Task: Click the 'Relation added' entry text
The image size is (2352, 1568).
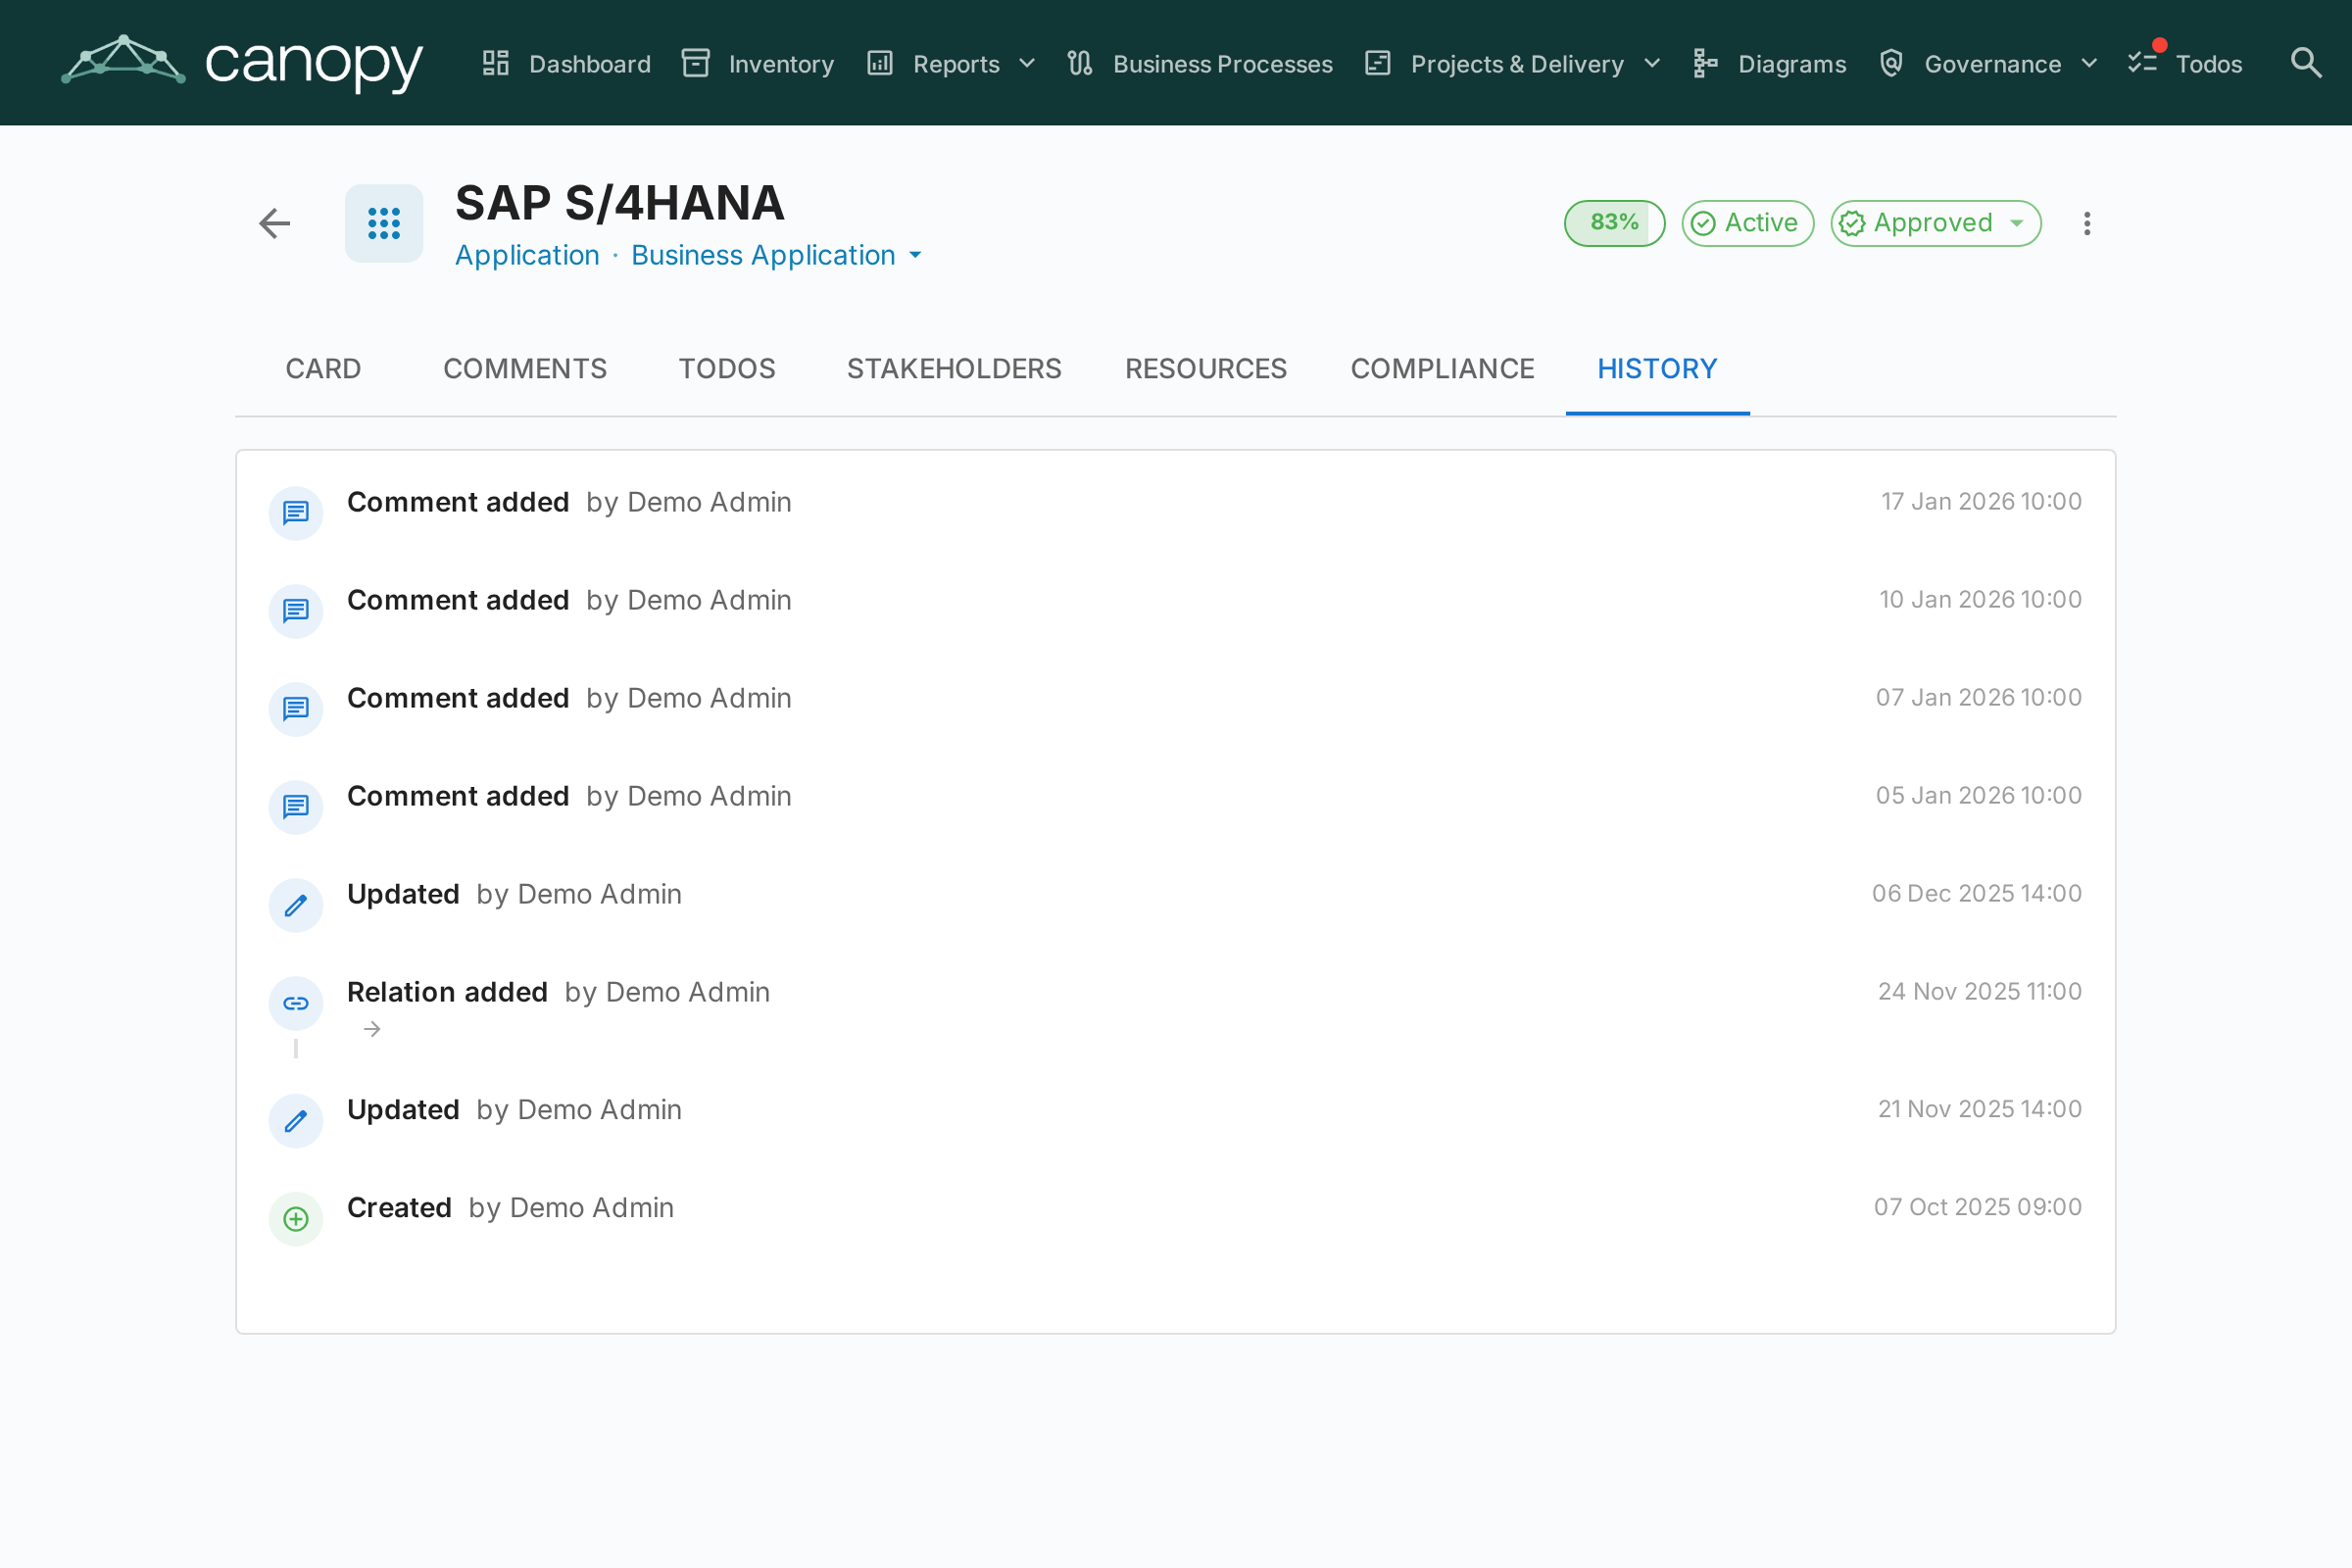Action: pos(447,992)
